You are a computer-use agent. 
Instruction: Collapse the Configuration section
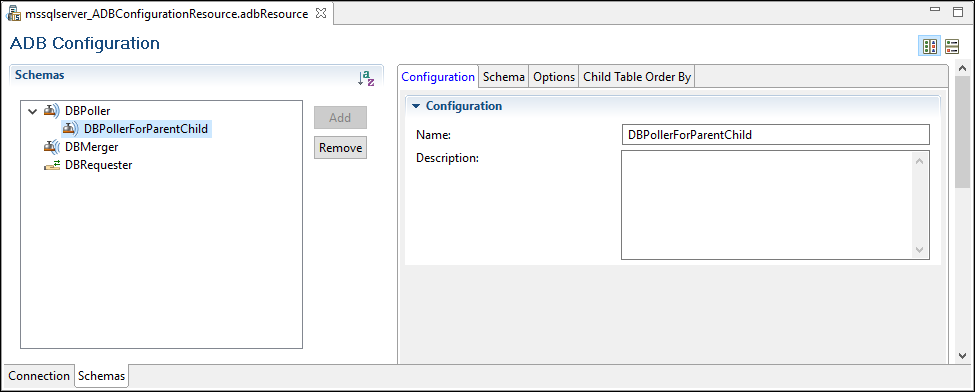pos(416,106)
